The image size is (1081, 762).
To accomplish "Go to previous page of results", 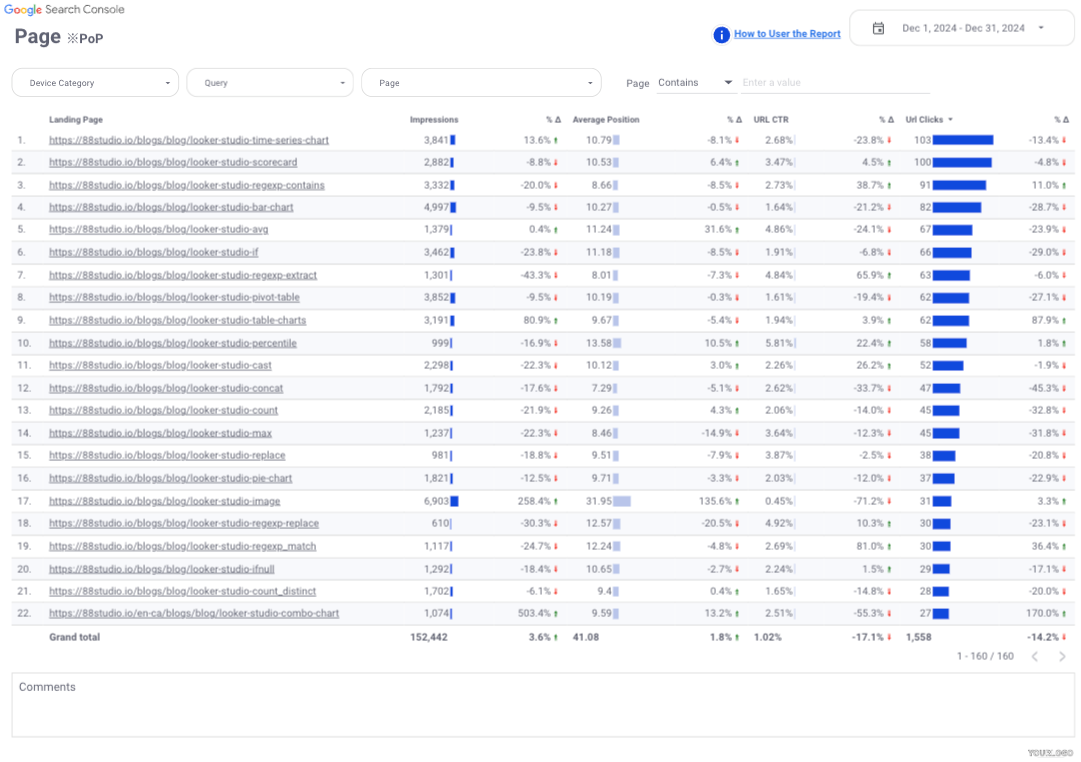I will 1035,657.
